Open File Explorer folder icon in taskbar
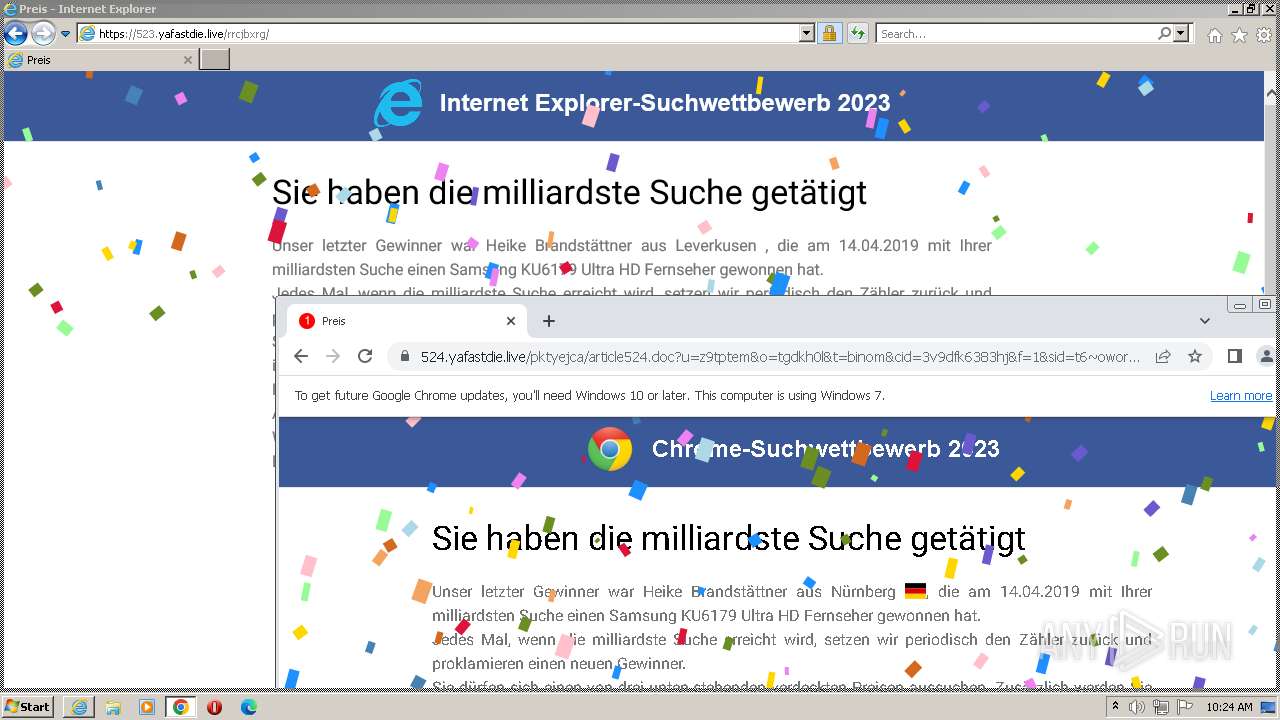Viewport: 1280px width, 720px height. pyautogui.click(x=113, y=707)
